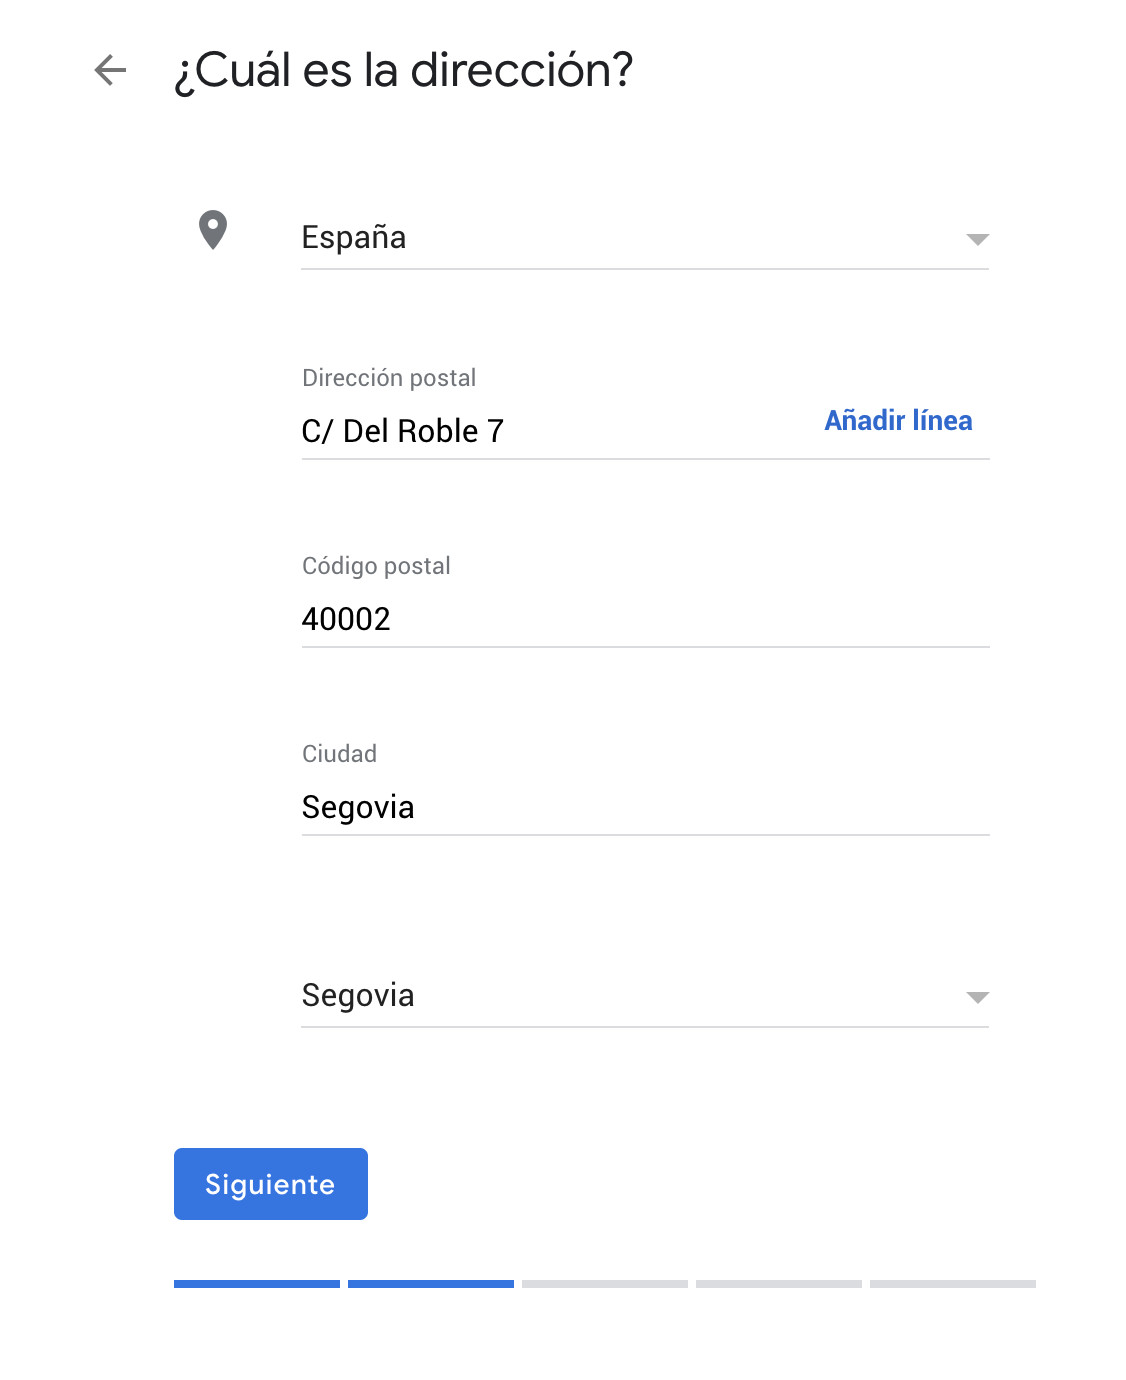Click the location pin icon

tap(213, 230)
